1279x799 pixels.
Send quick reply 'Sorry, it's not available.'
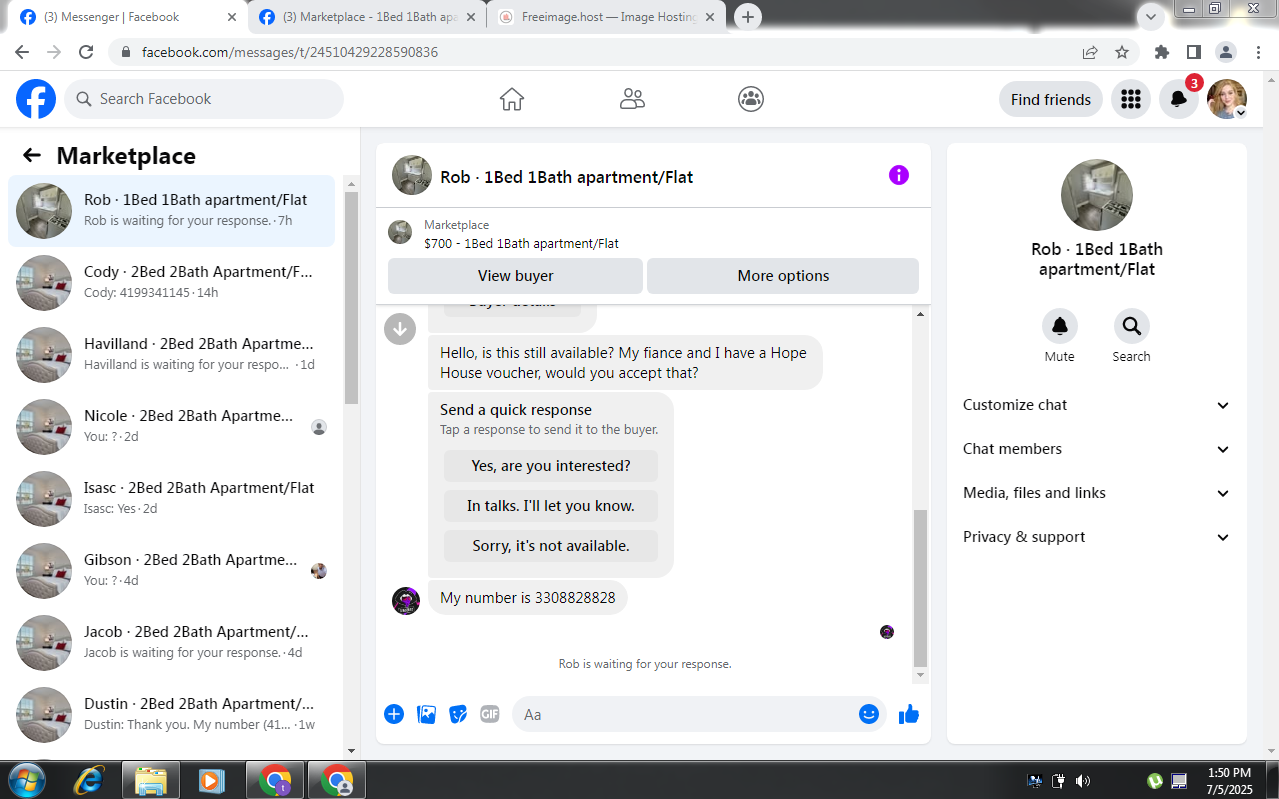(x=551, y=546)
